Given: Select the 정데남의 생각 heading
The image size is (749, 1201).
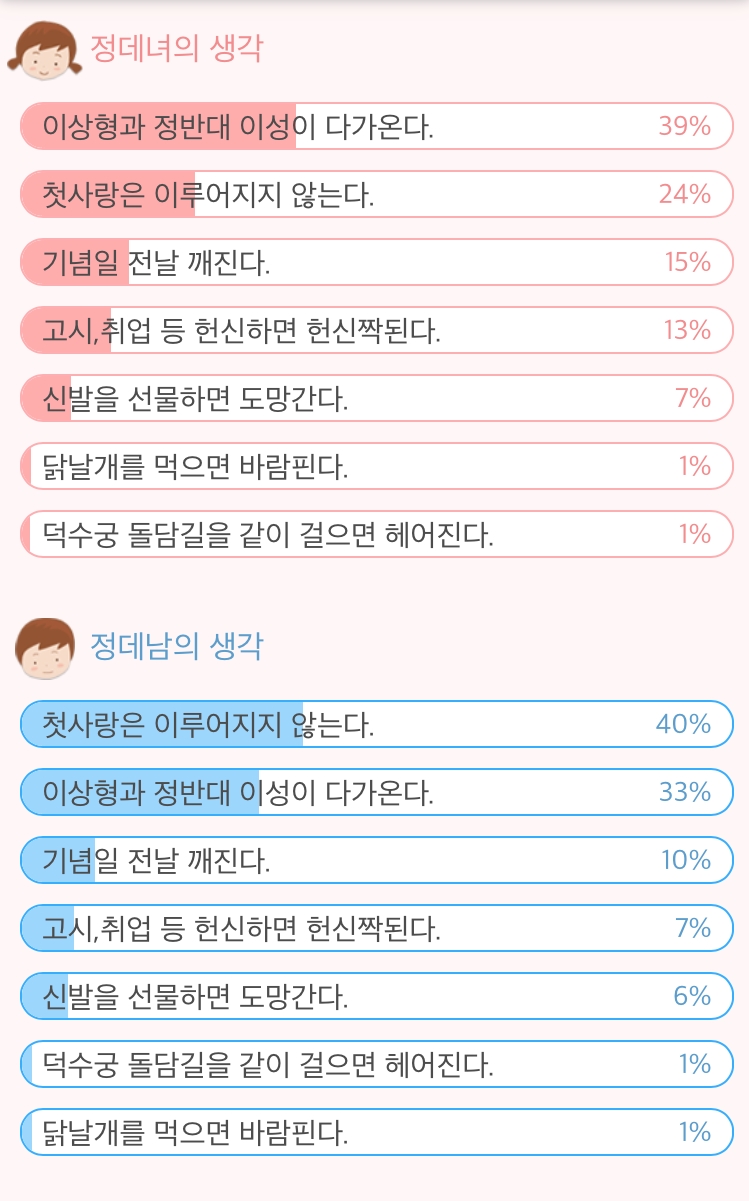Looking at the screenshot, I should click(176, 647).
